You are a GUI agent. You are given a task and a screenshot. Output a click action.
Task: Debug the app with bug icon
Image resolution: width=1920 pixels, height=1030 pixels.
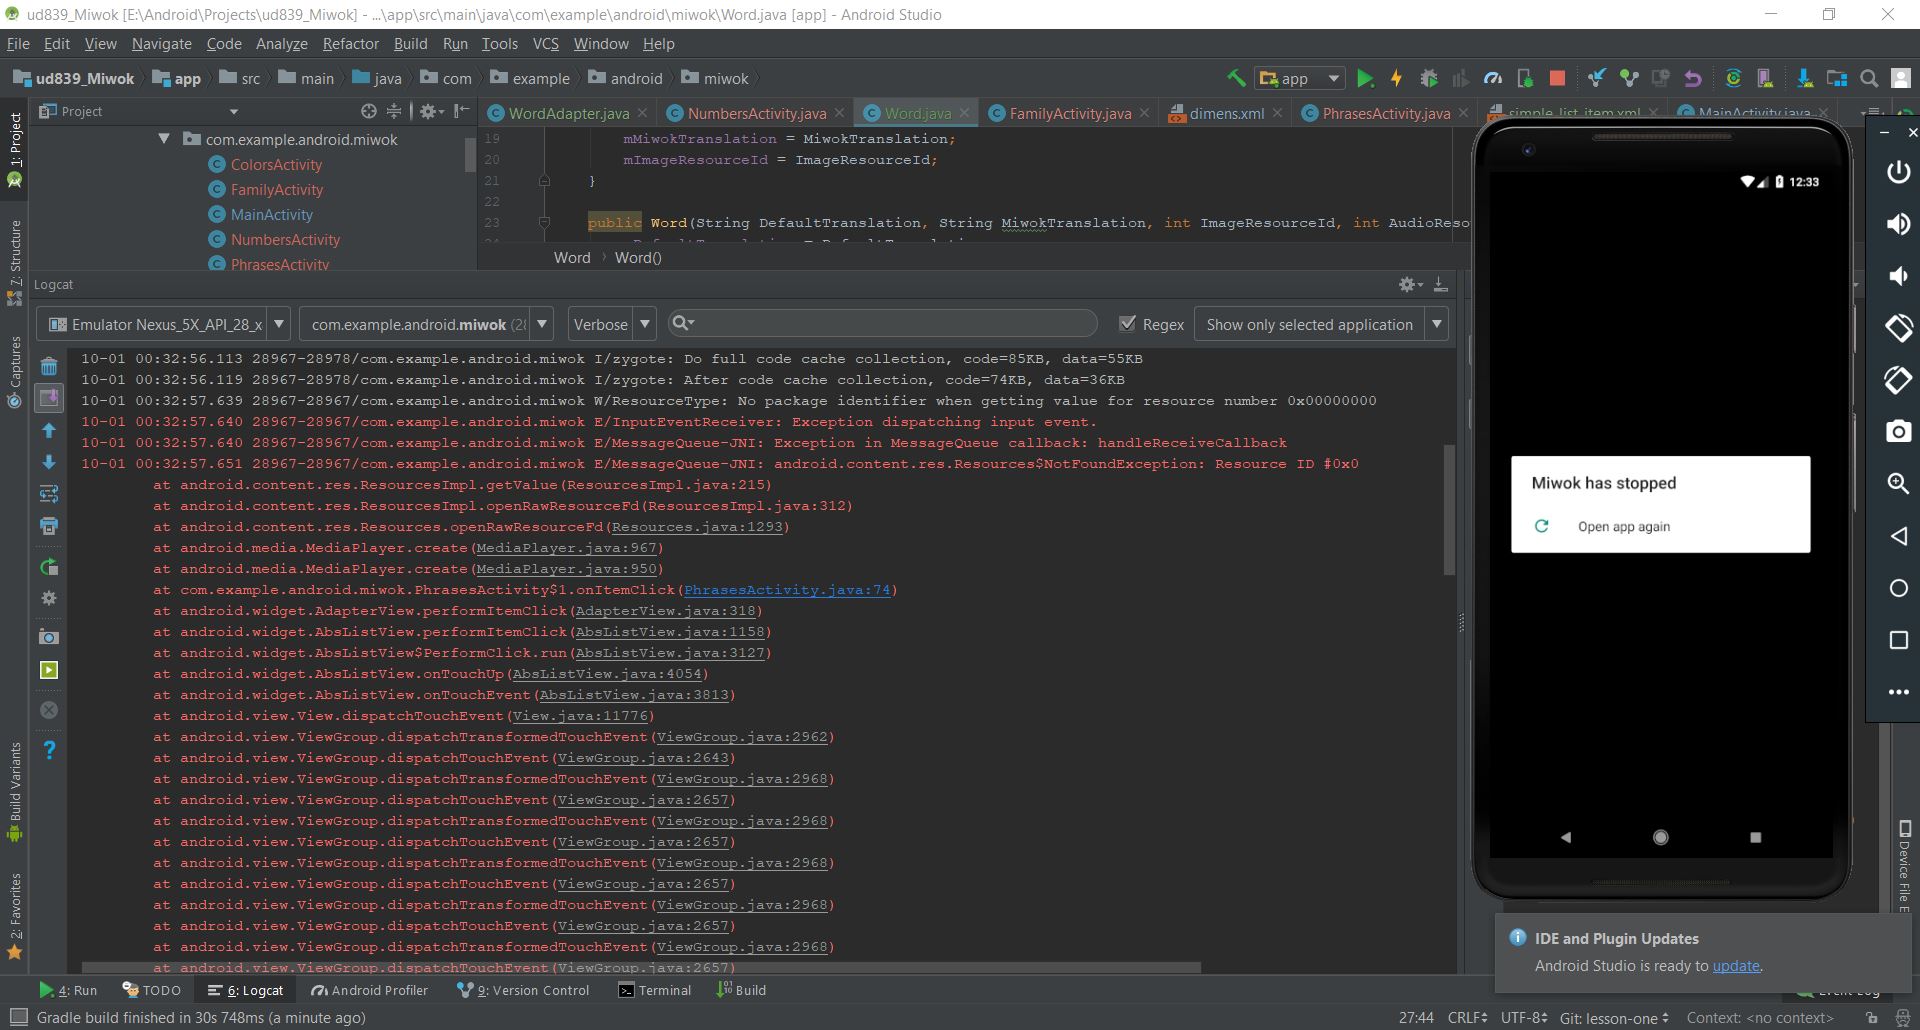click(x=1430, y=78)
